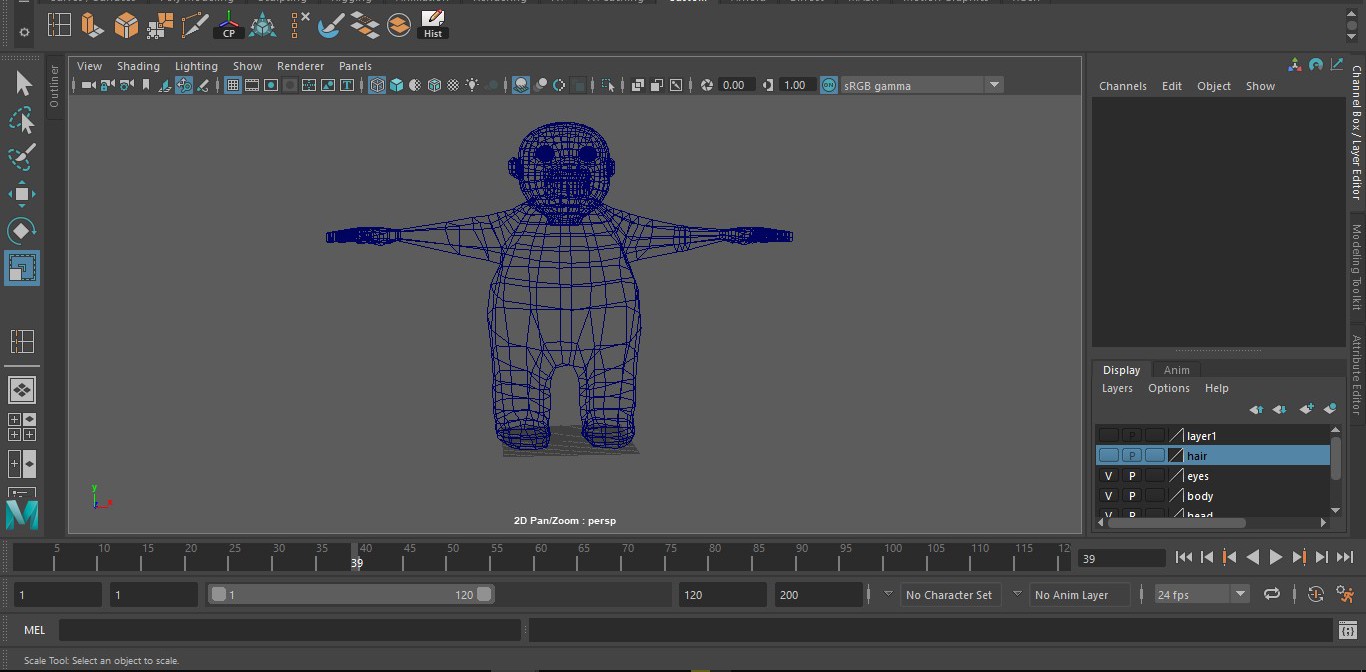Screen dimensions: 1366x672
Task: Click the Center Pivot (CP) shelf icon
Action: pyautogui.click(x=229, y=25)
